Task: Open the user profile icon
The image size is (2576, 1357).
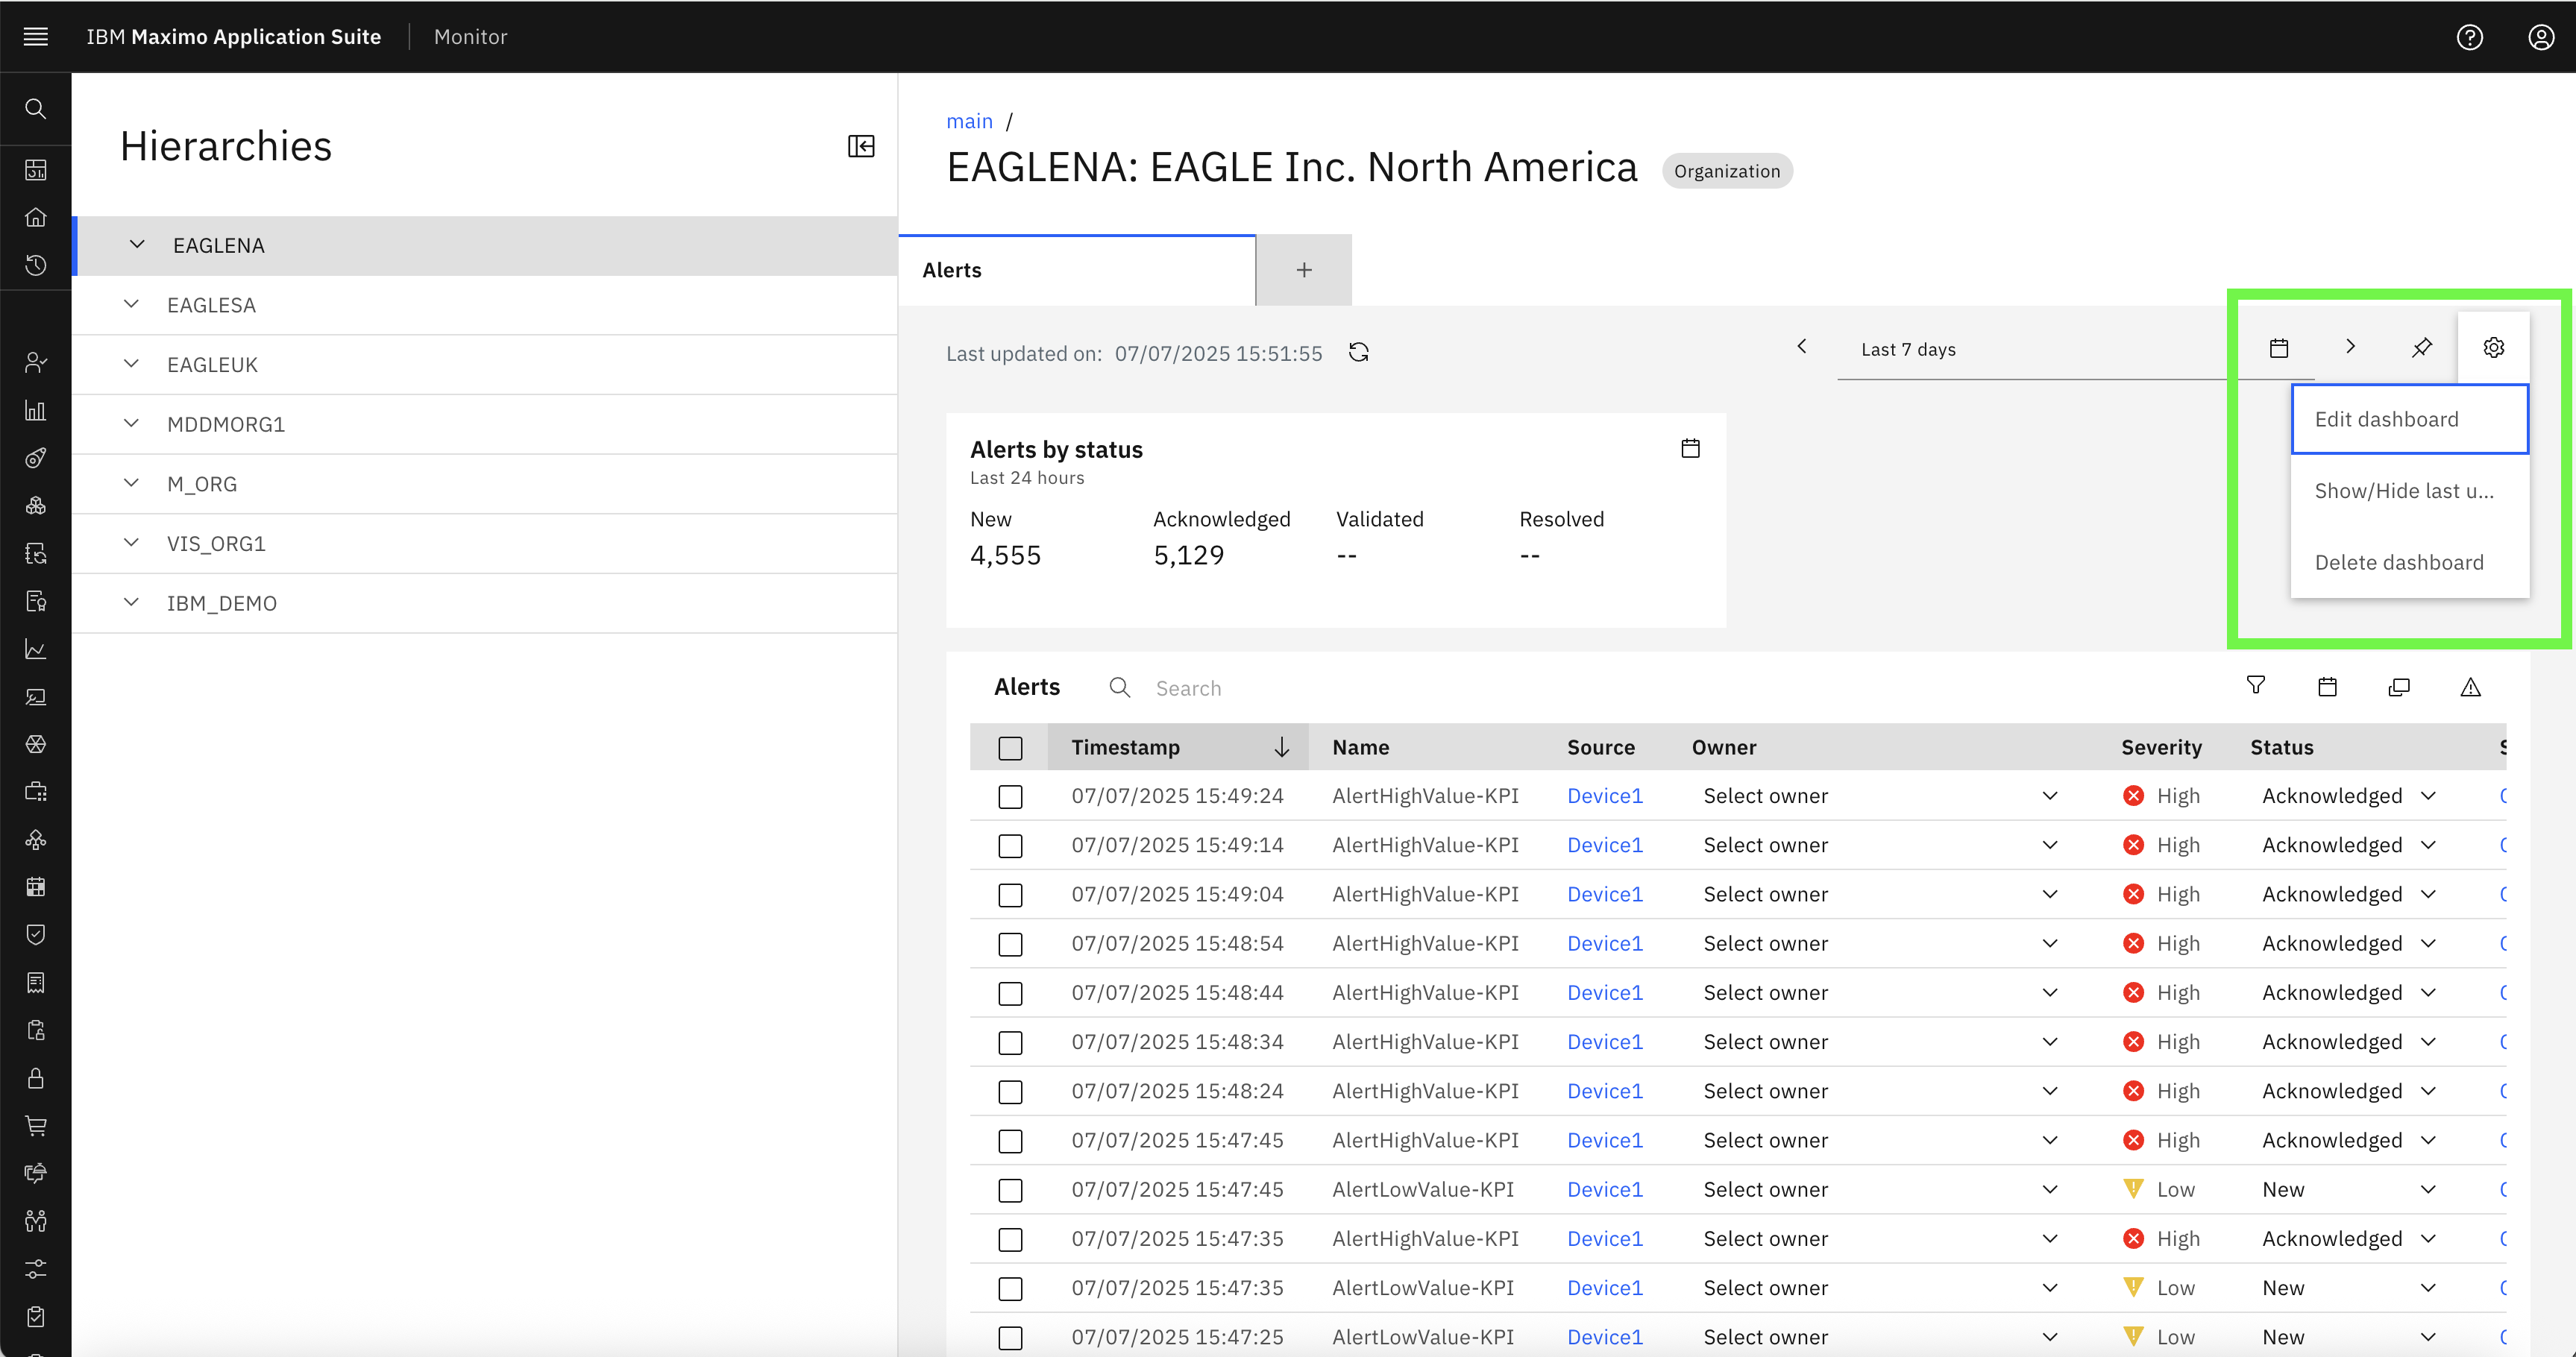Action: click(2540, 37)
